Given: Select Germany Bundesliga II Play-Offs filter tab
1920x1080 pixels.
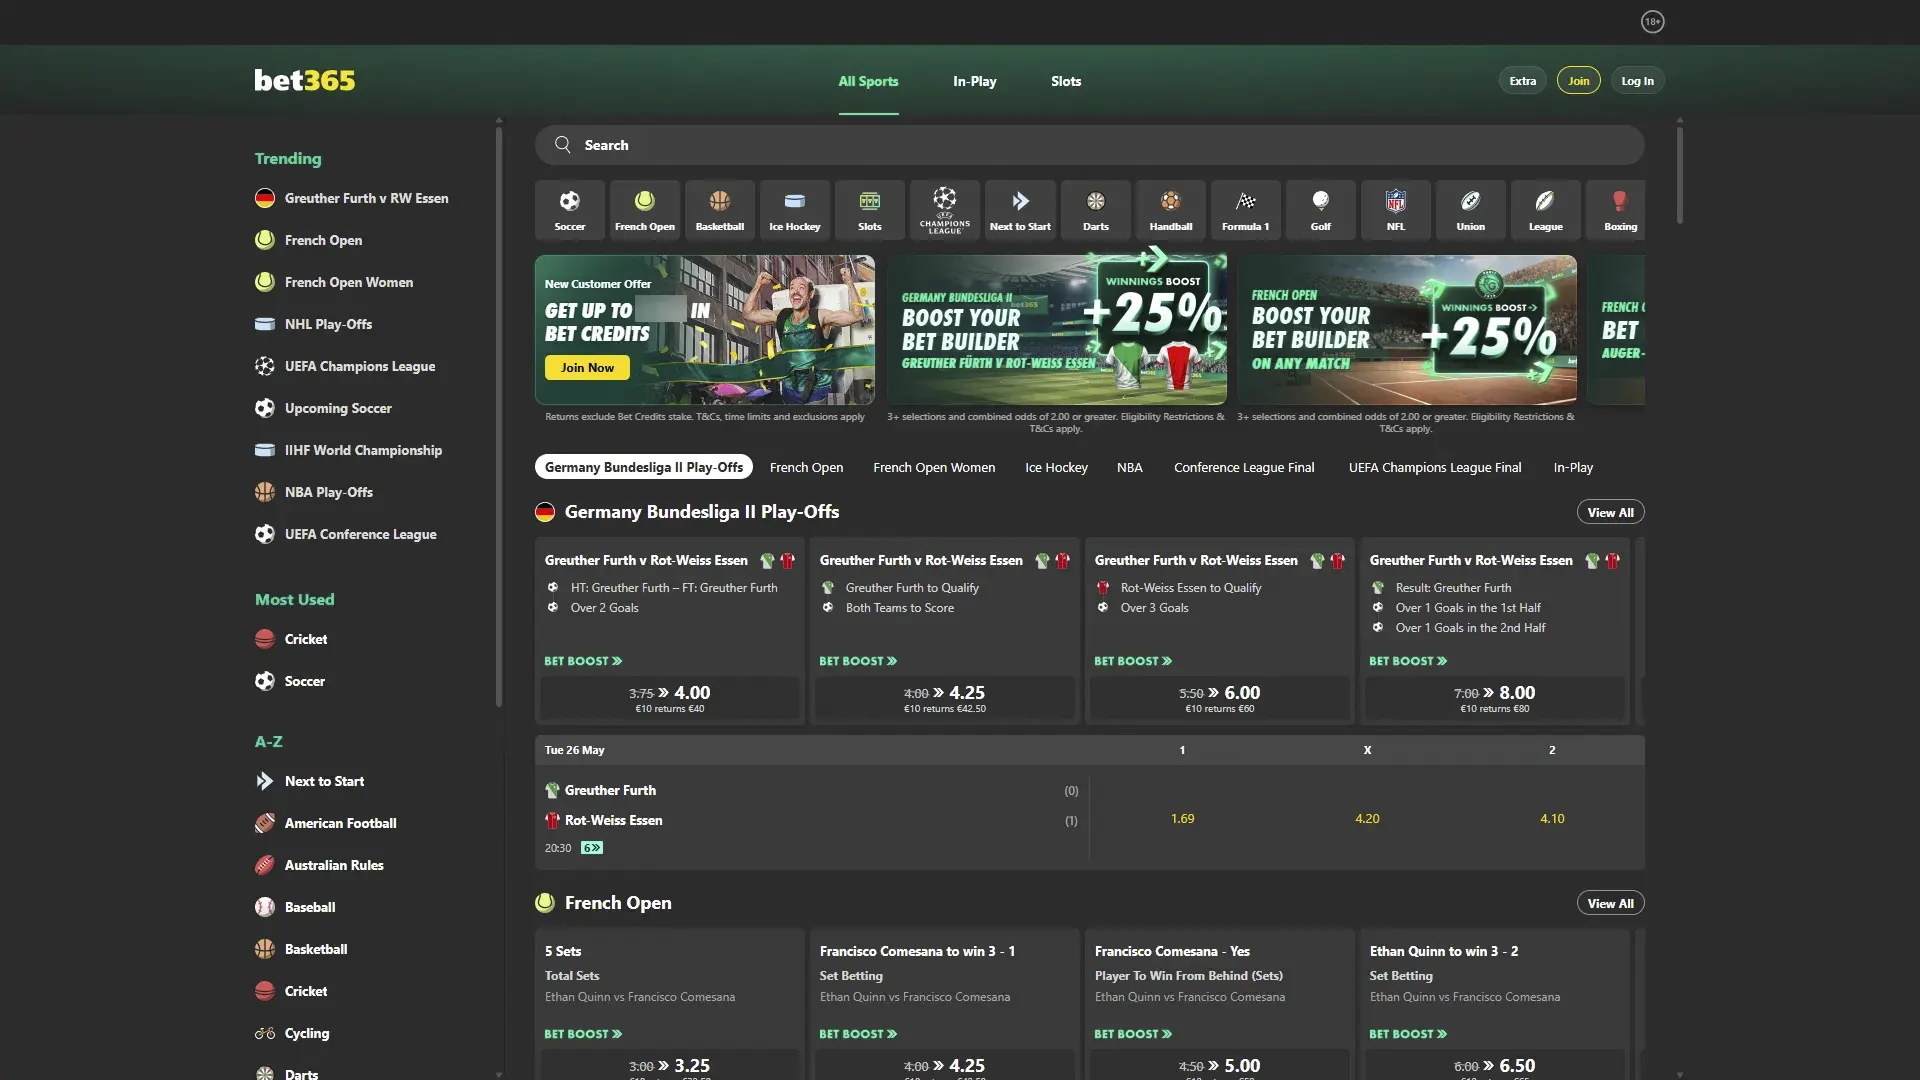Looking at the screenshot, I should pyautogui.click(x=643, y=467).
